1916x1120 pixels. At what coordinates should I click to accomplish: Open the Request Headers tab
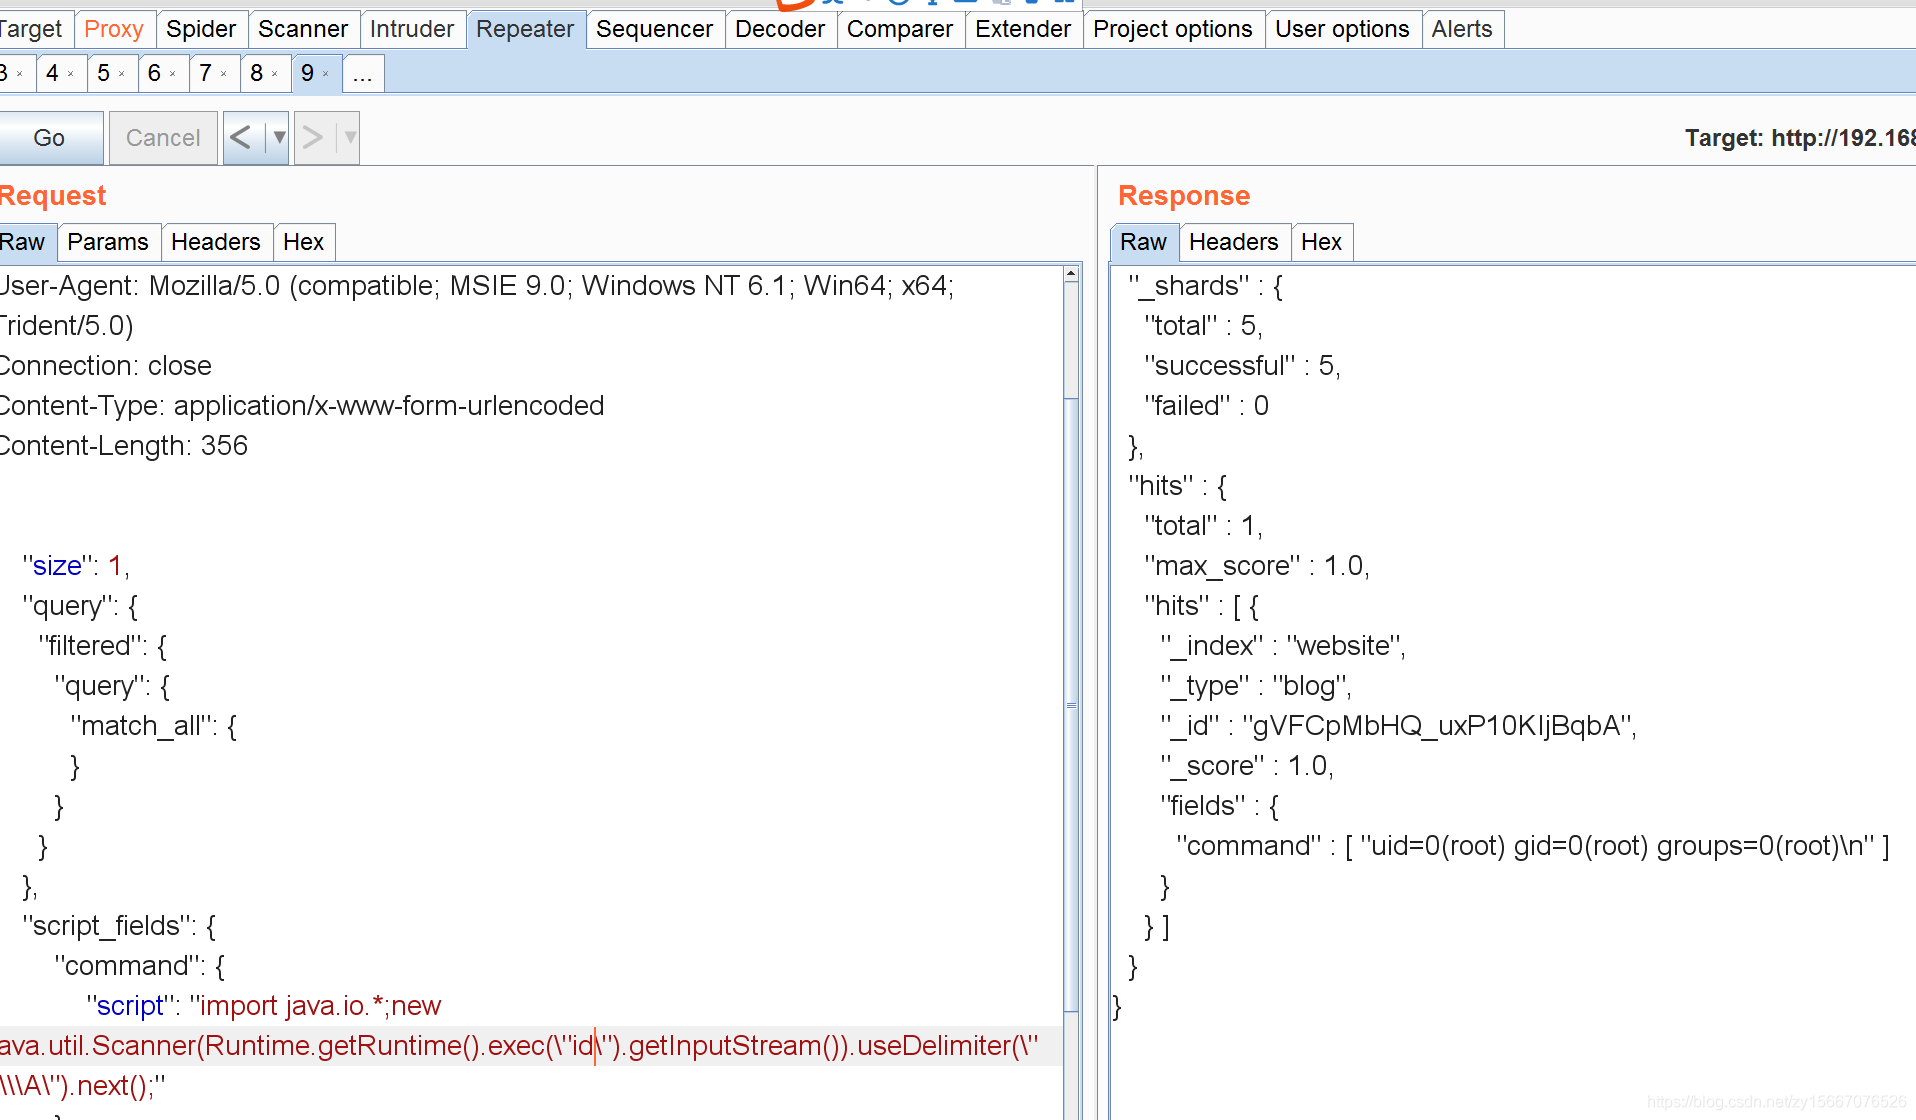[216, 242]
